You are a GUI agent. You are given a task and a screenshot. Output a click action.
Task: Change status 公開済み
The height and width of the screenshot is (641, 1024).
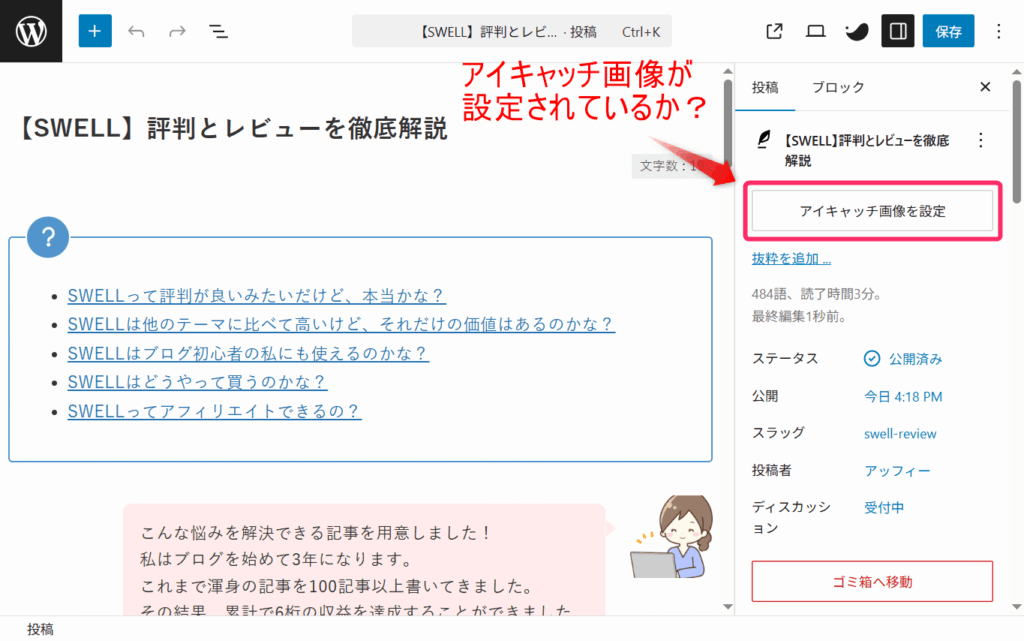pos(903,358)
